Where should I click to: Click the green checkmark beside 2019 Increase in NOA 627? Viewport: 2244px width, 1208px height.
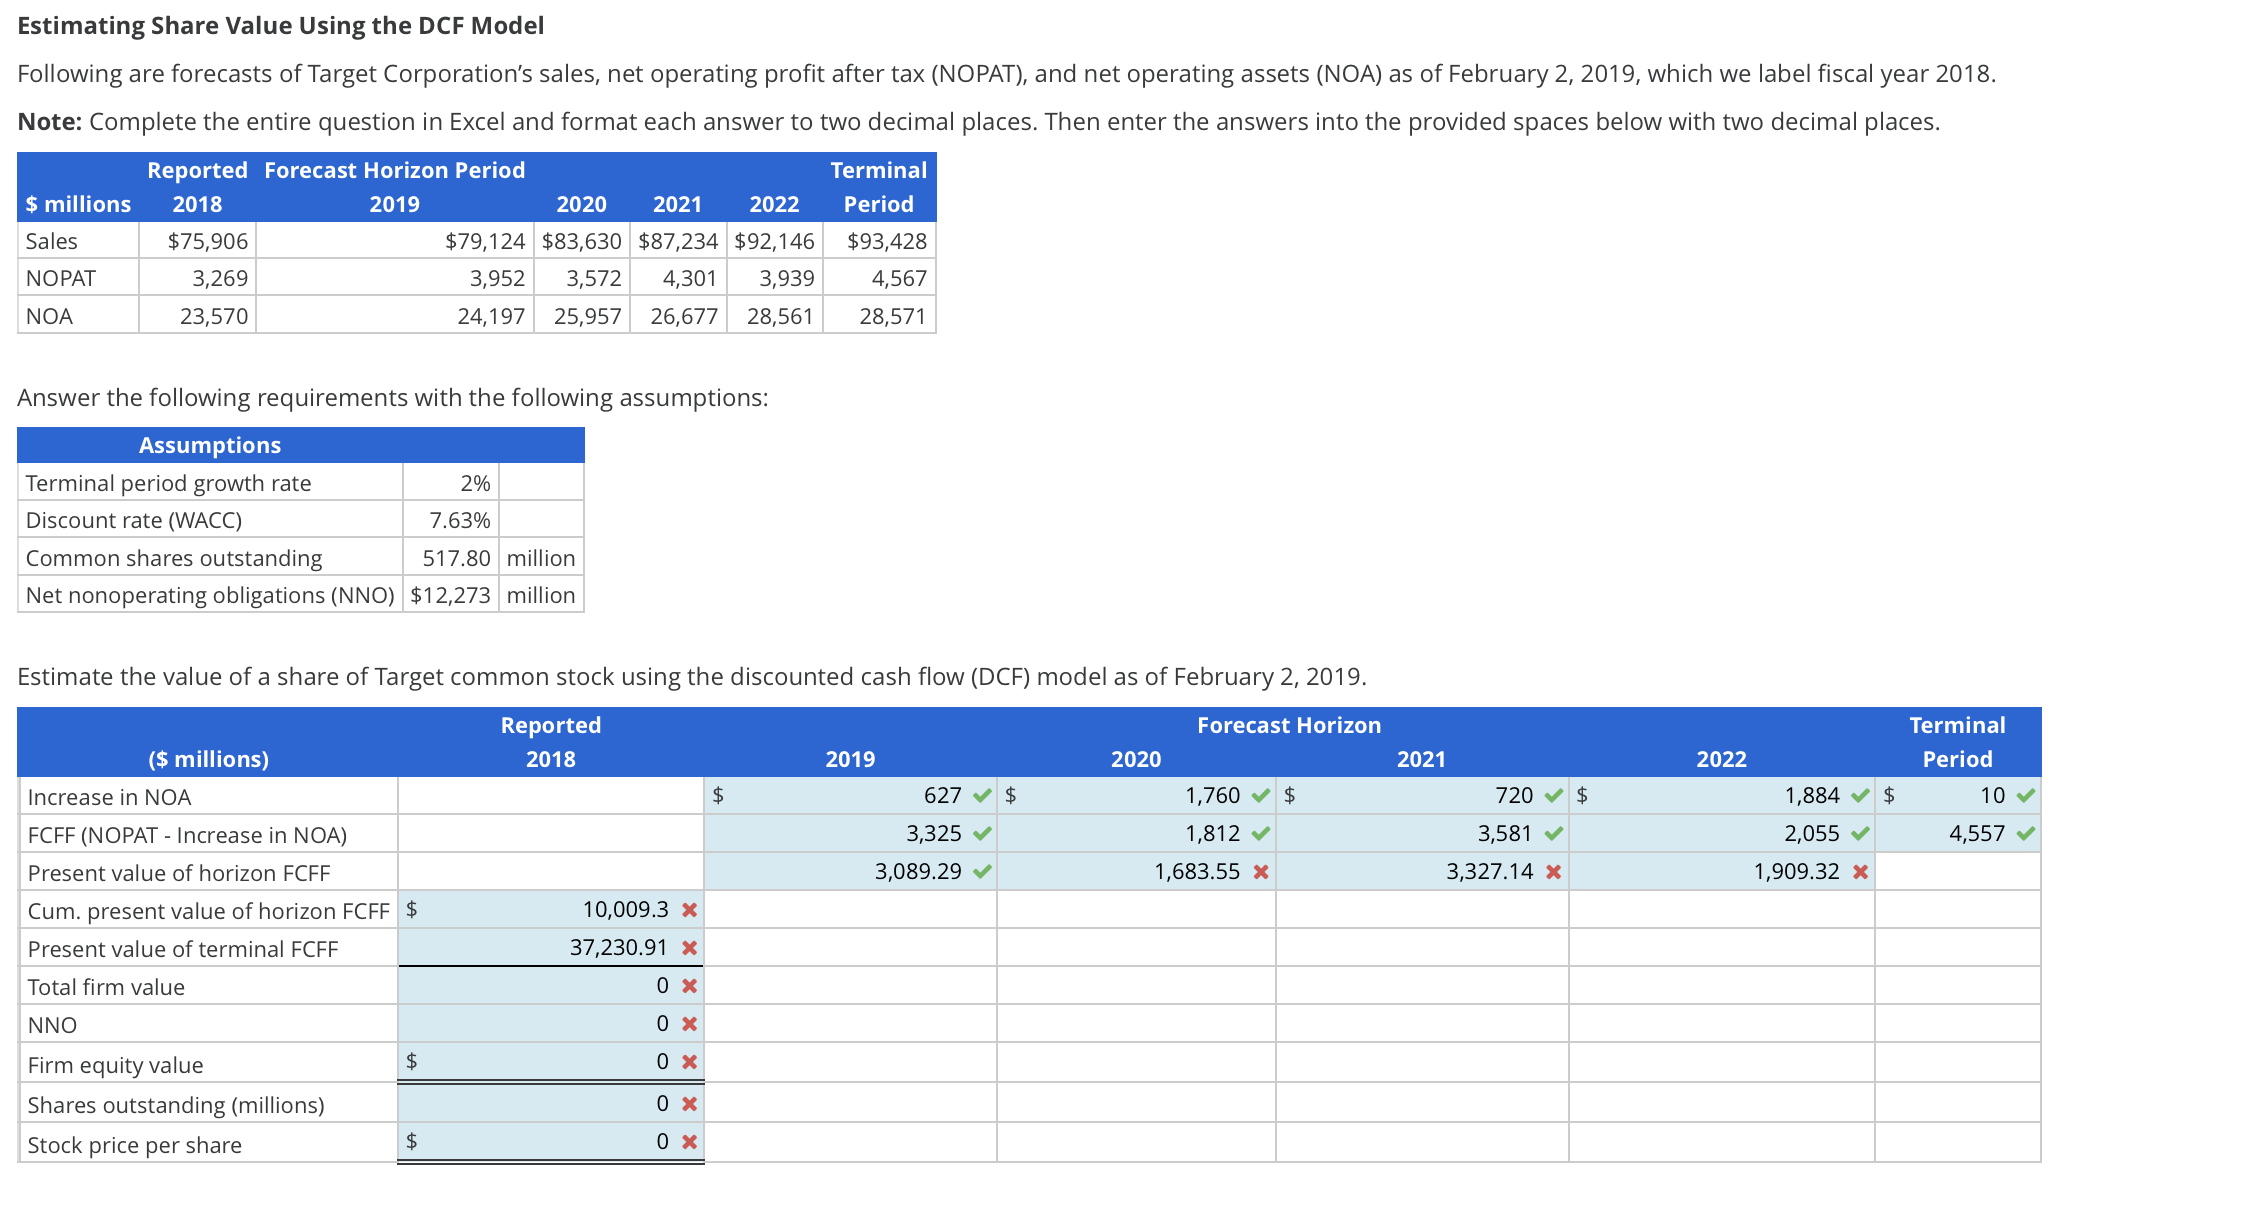pyautogui.click(x=980, y=795)
